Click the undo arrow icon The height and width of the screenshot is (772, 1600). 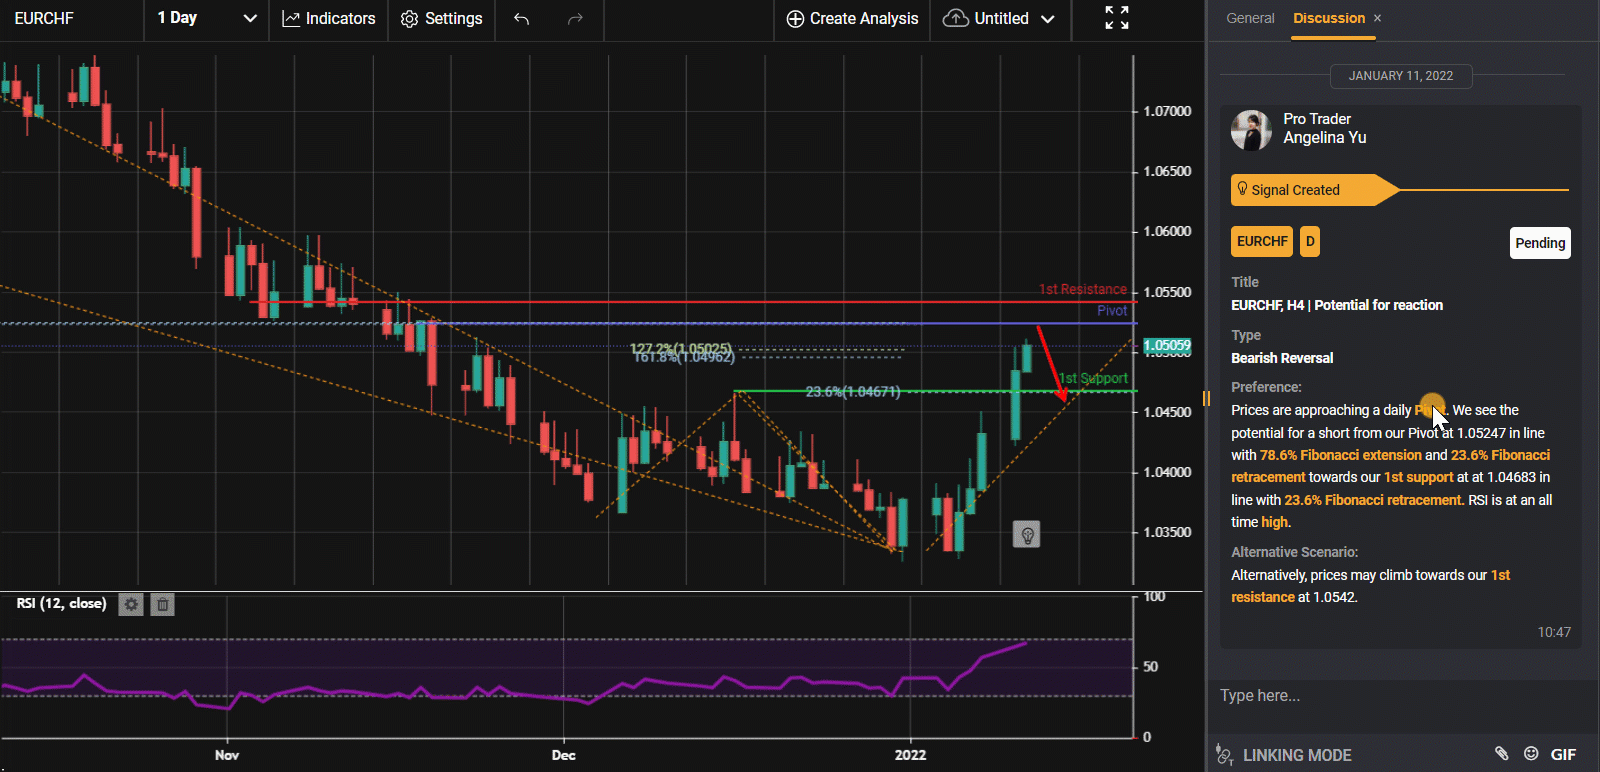coord(521,19)
